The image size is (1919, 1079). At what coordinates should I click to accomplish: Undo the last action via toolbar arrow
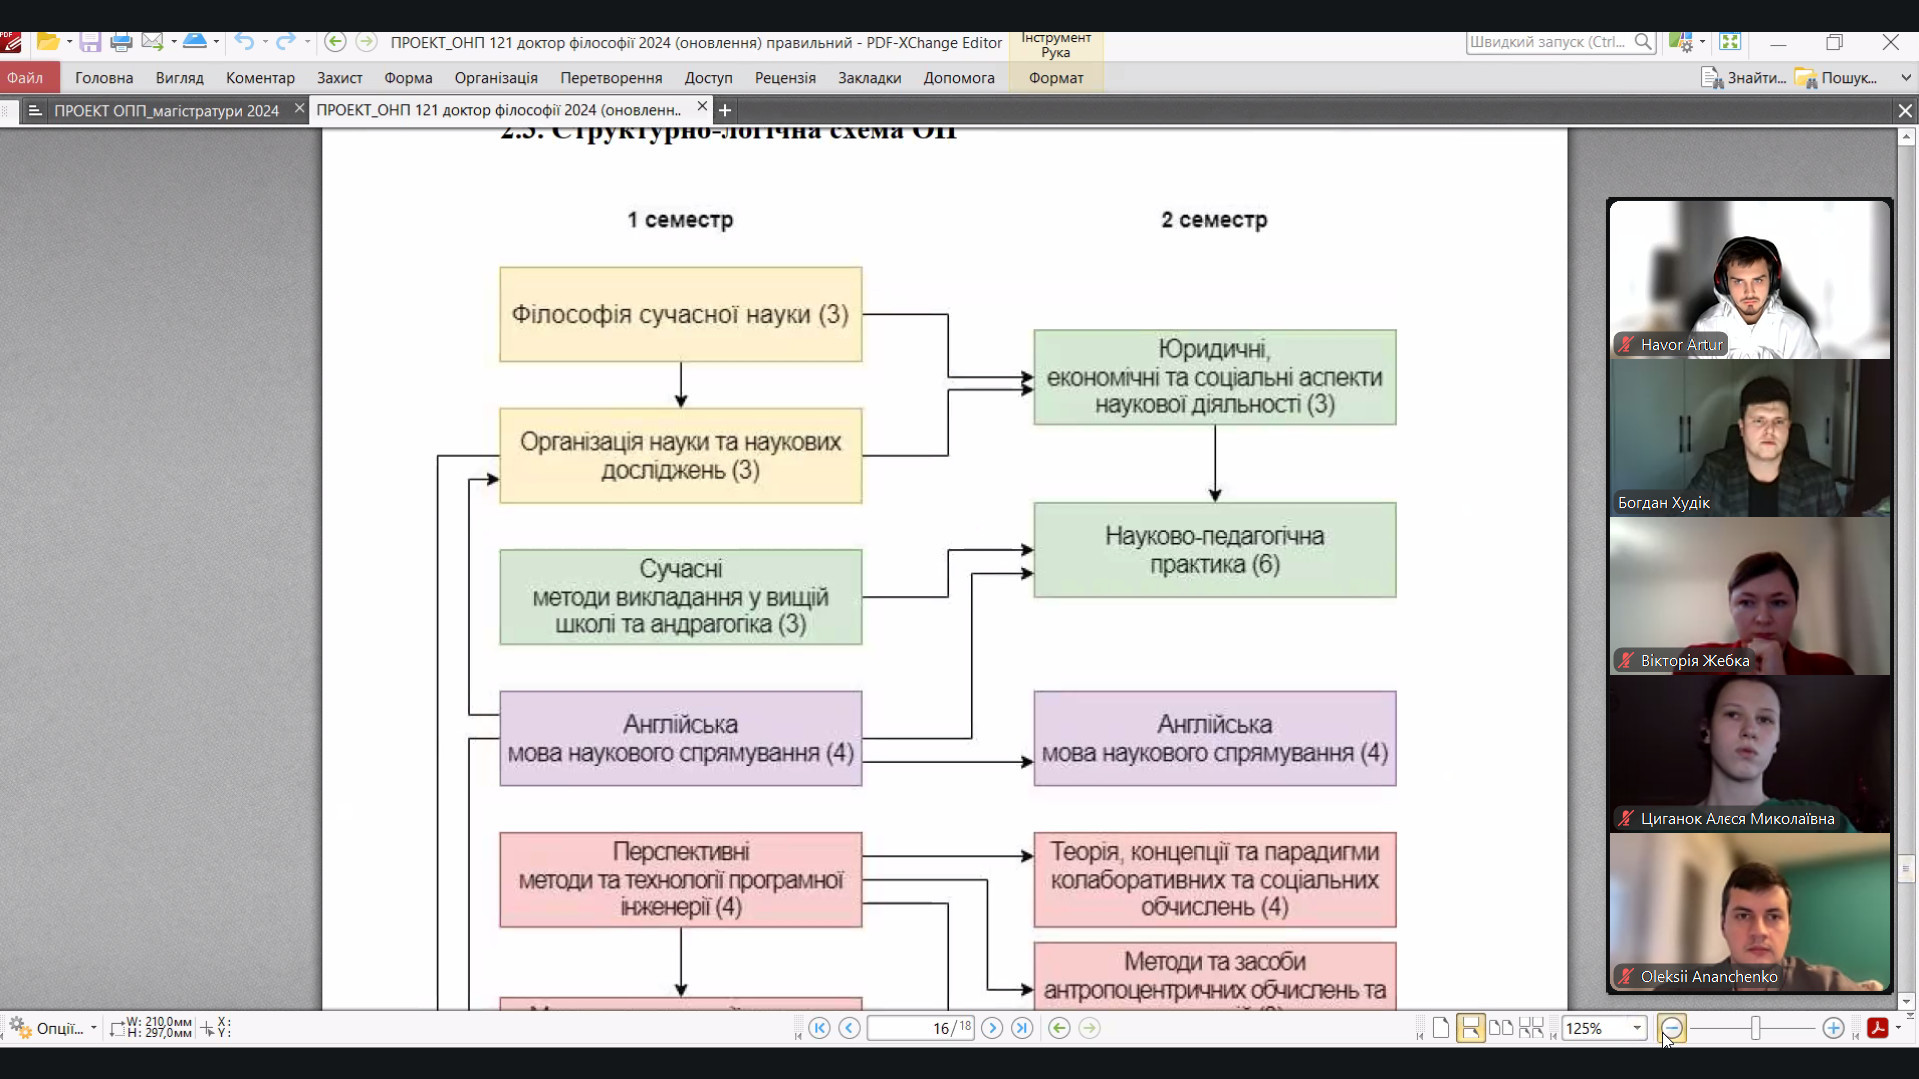click(243, 42)
